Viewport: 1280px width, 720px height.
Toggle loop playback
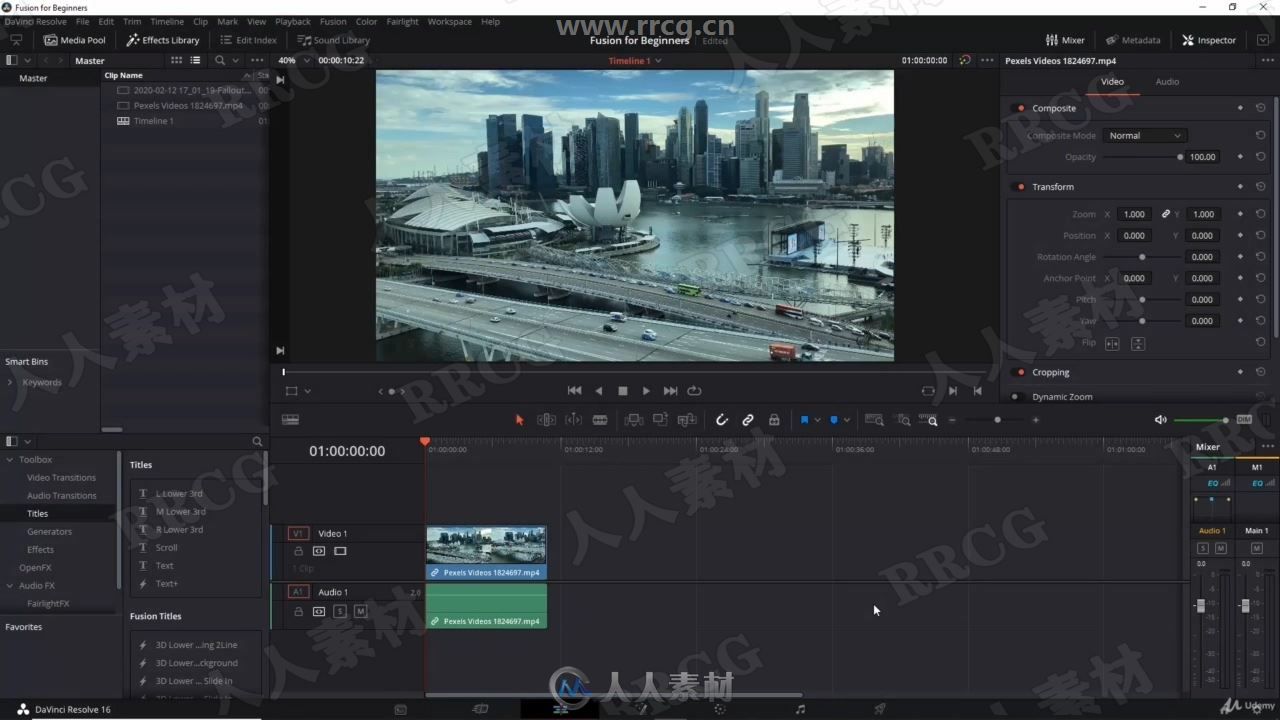pyautogui.click(x=694, y=391)
